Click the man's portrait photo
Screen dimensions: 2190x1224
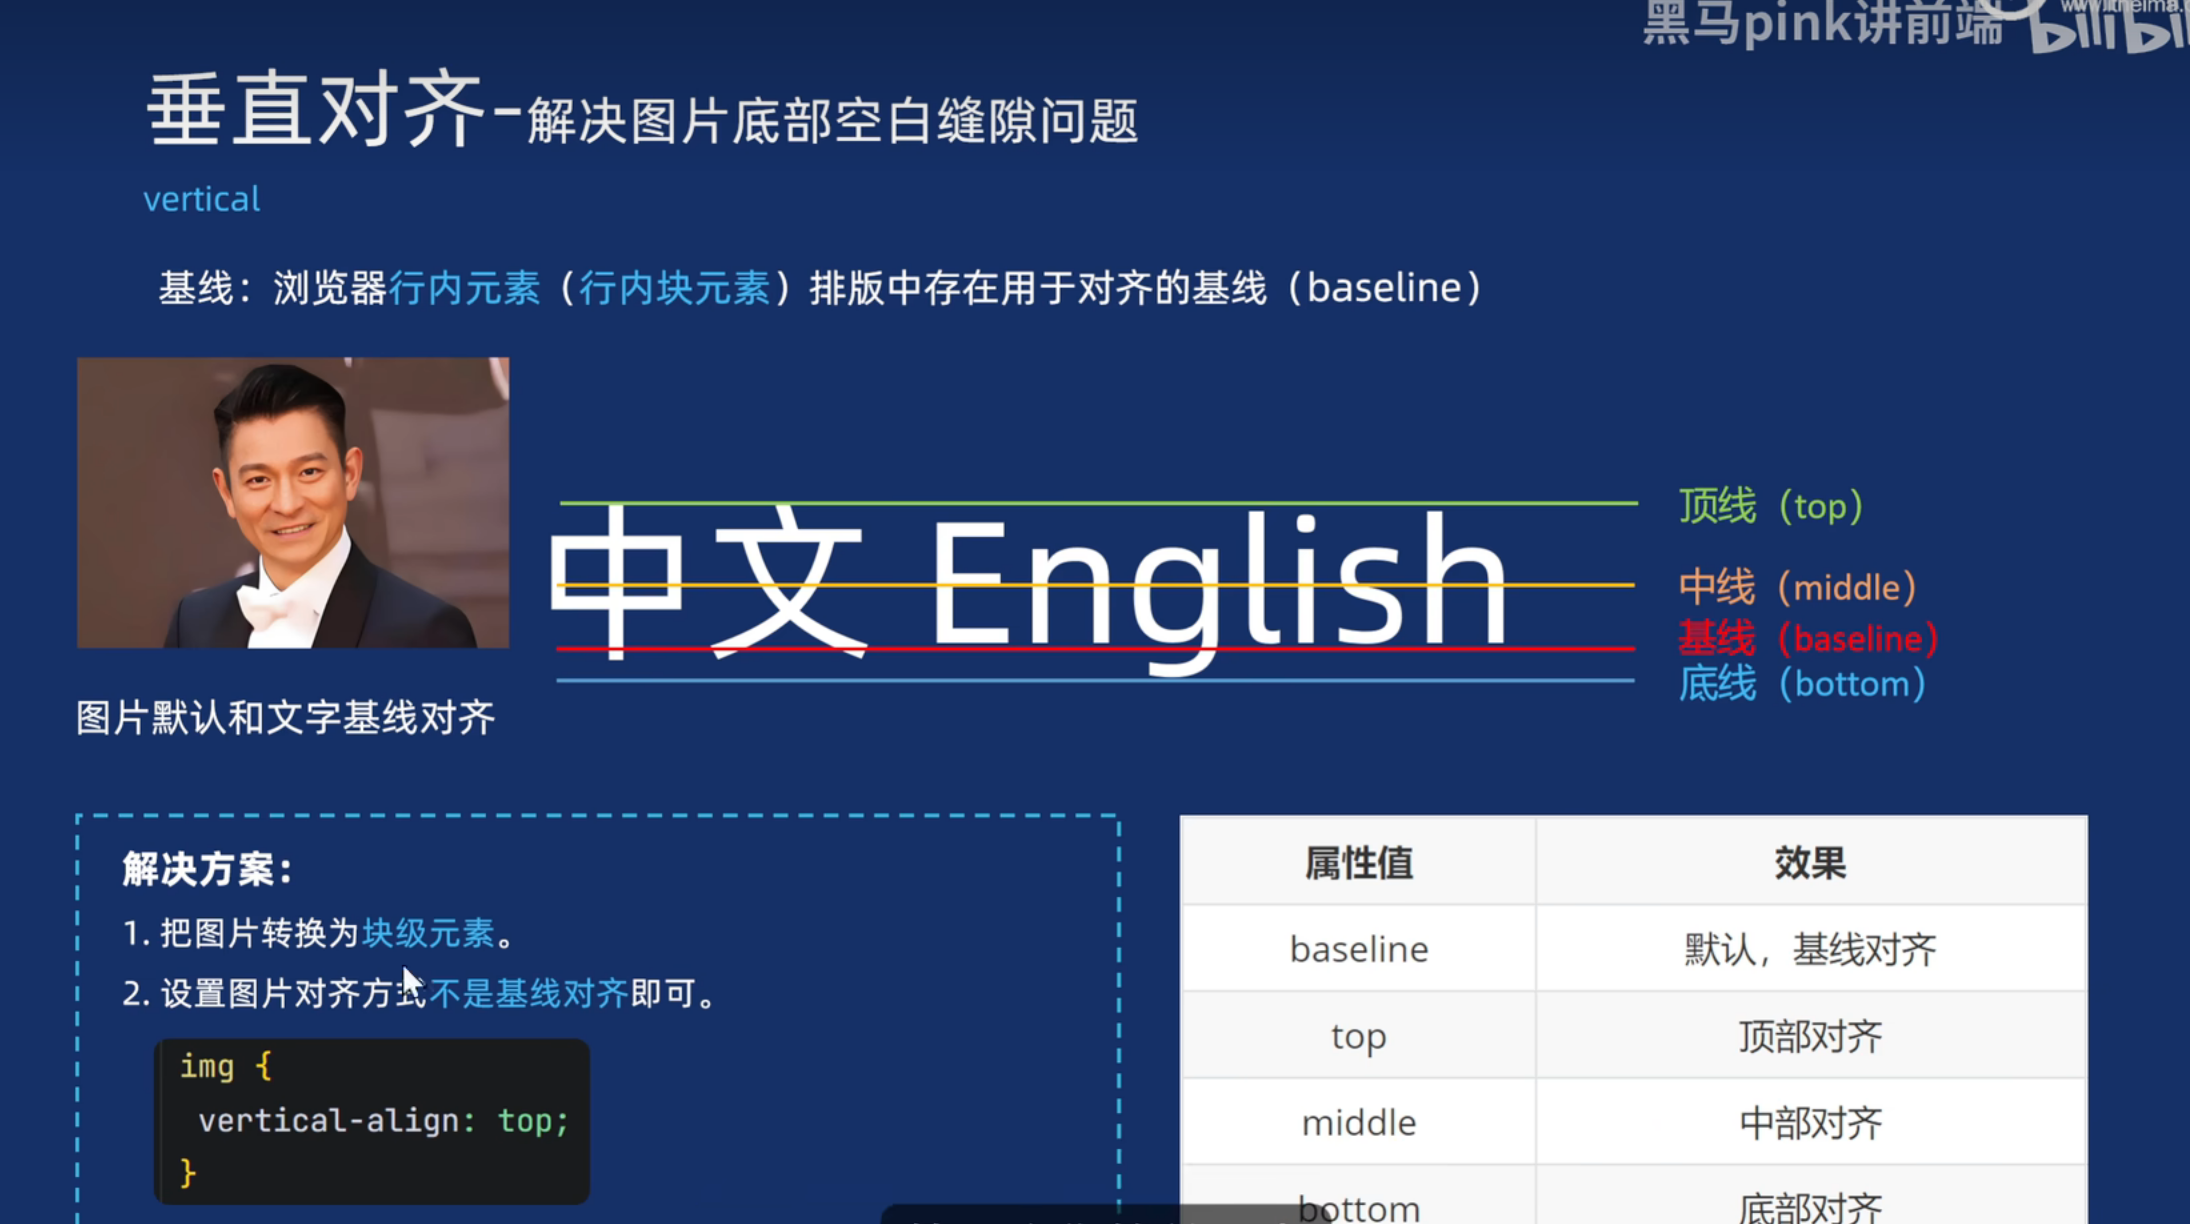[x=293, y=502]
